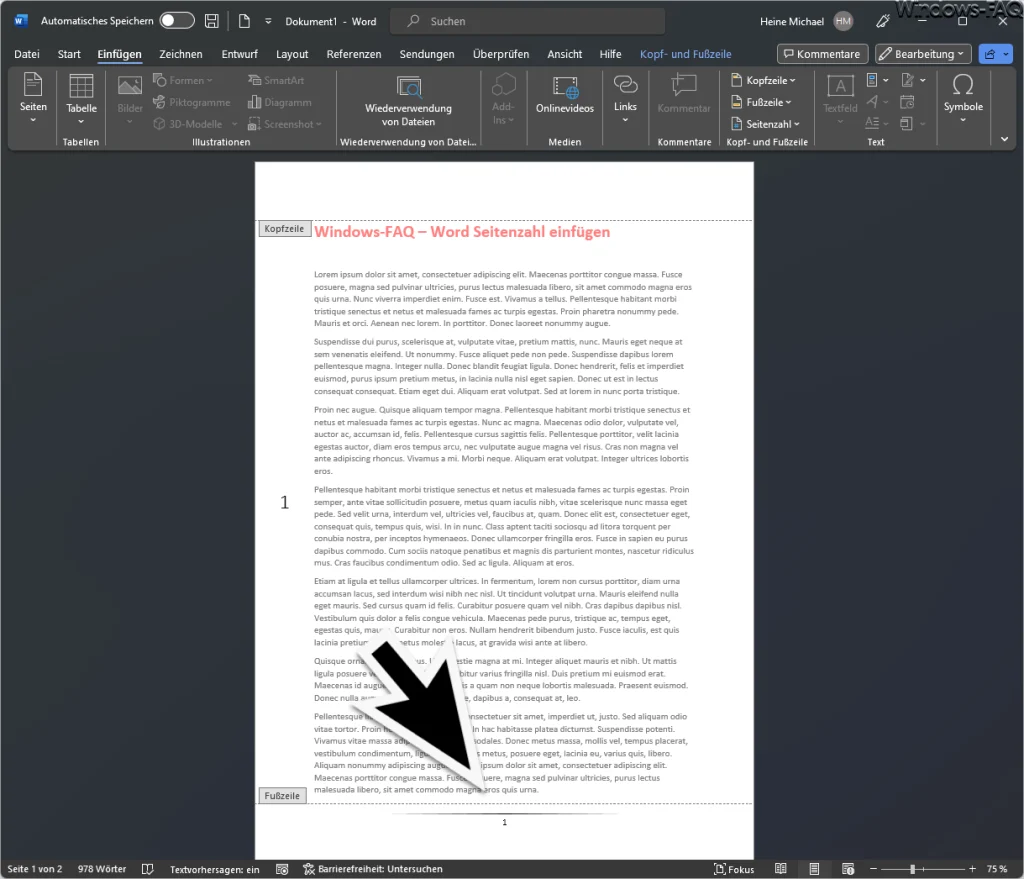The height and width of the screenshot is (879, 1024).
Task: Open the Kopf- und Fußzeile tab
Action: tap(686, 54)
